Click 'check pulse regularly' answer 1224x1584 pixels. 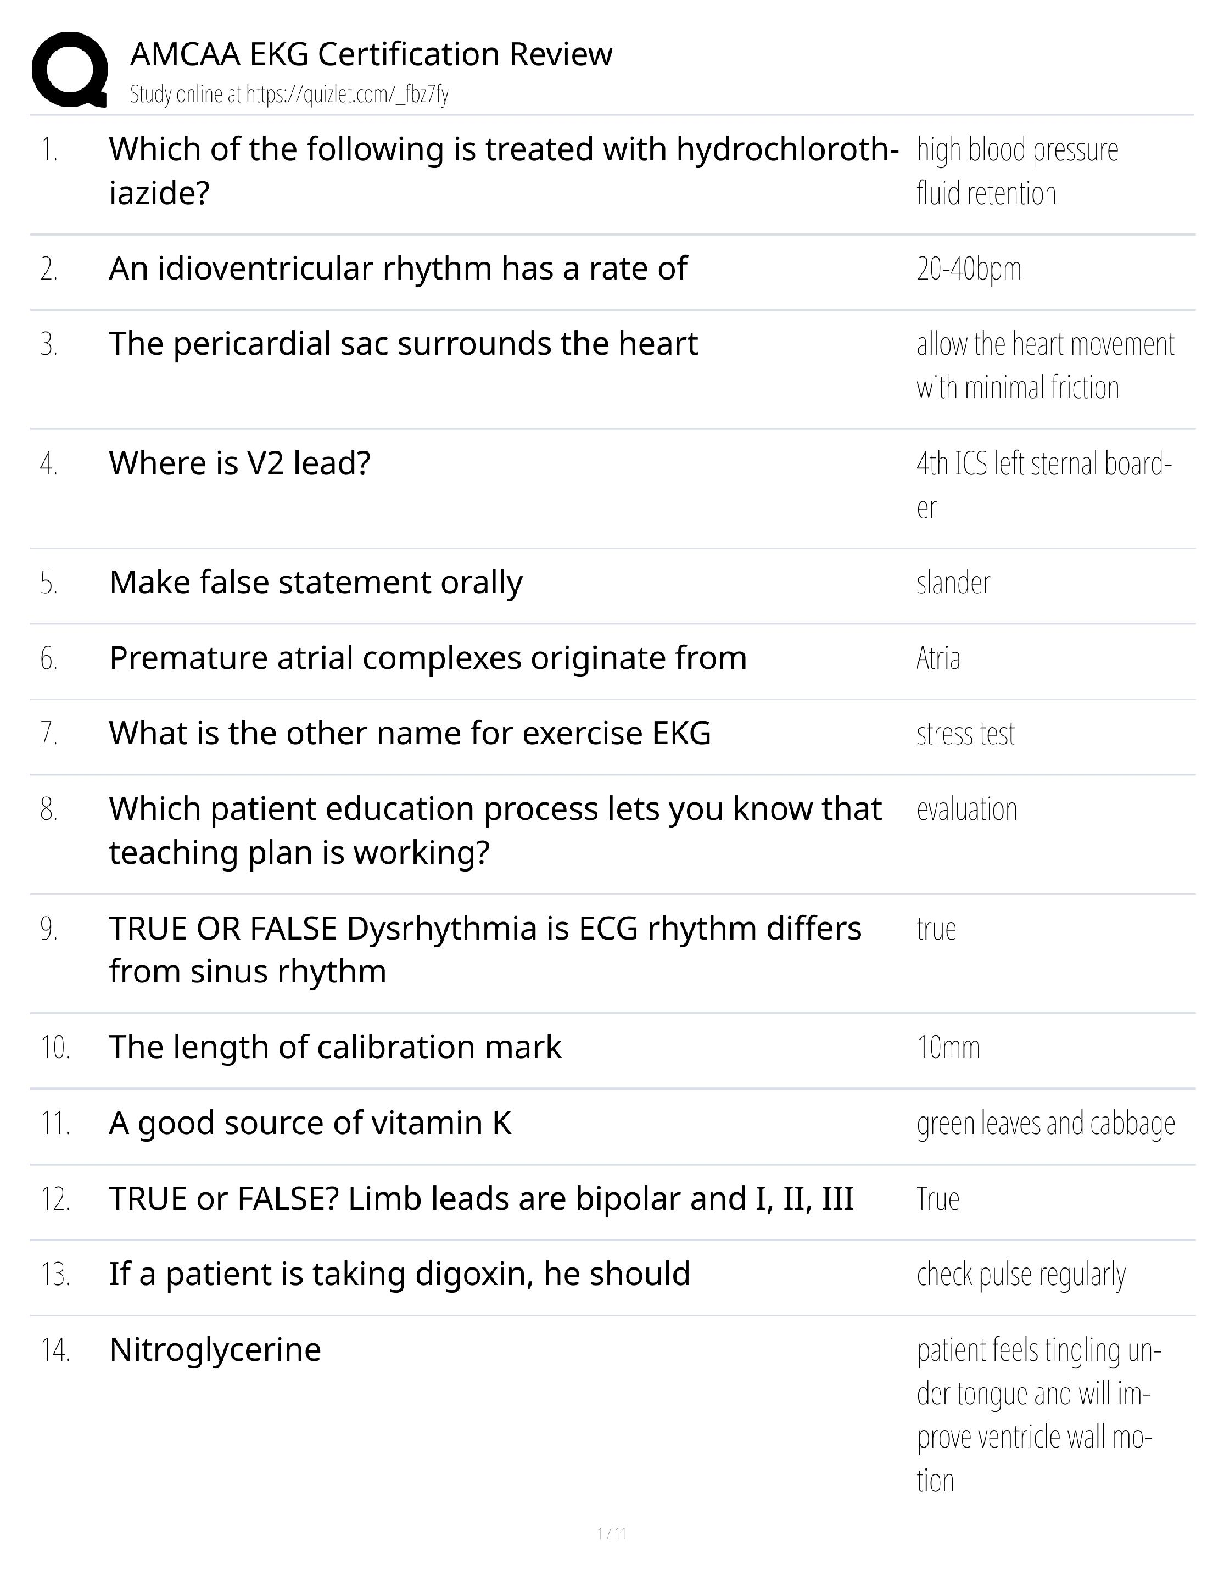point(1021,1275)
